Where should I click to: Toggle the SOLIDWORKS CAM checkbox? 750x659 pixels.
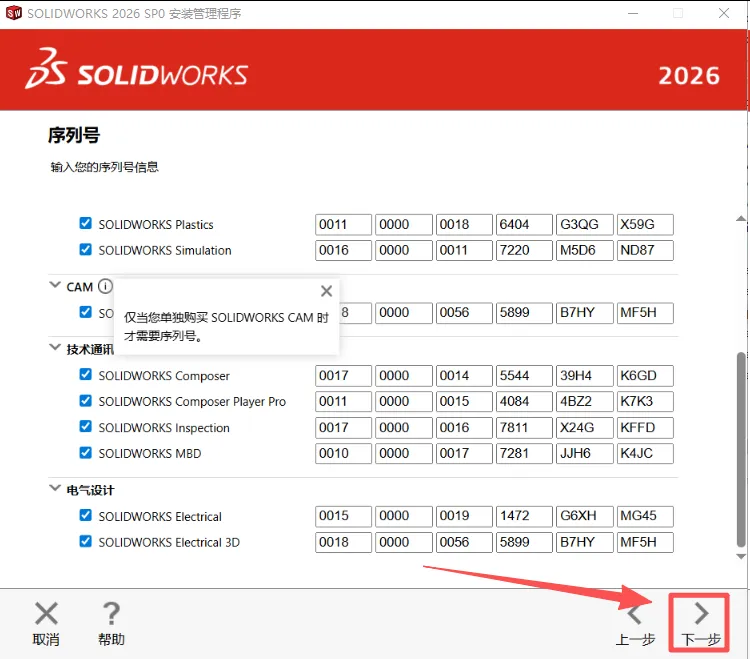click(x=86, y=312)
